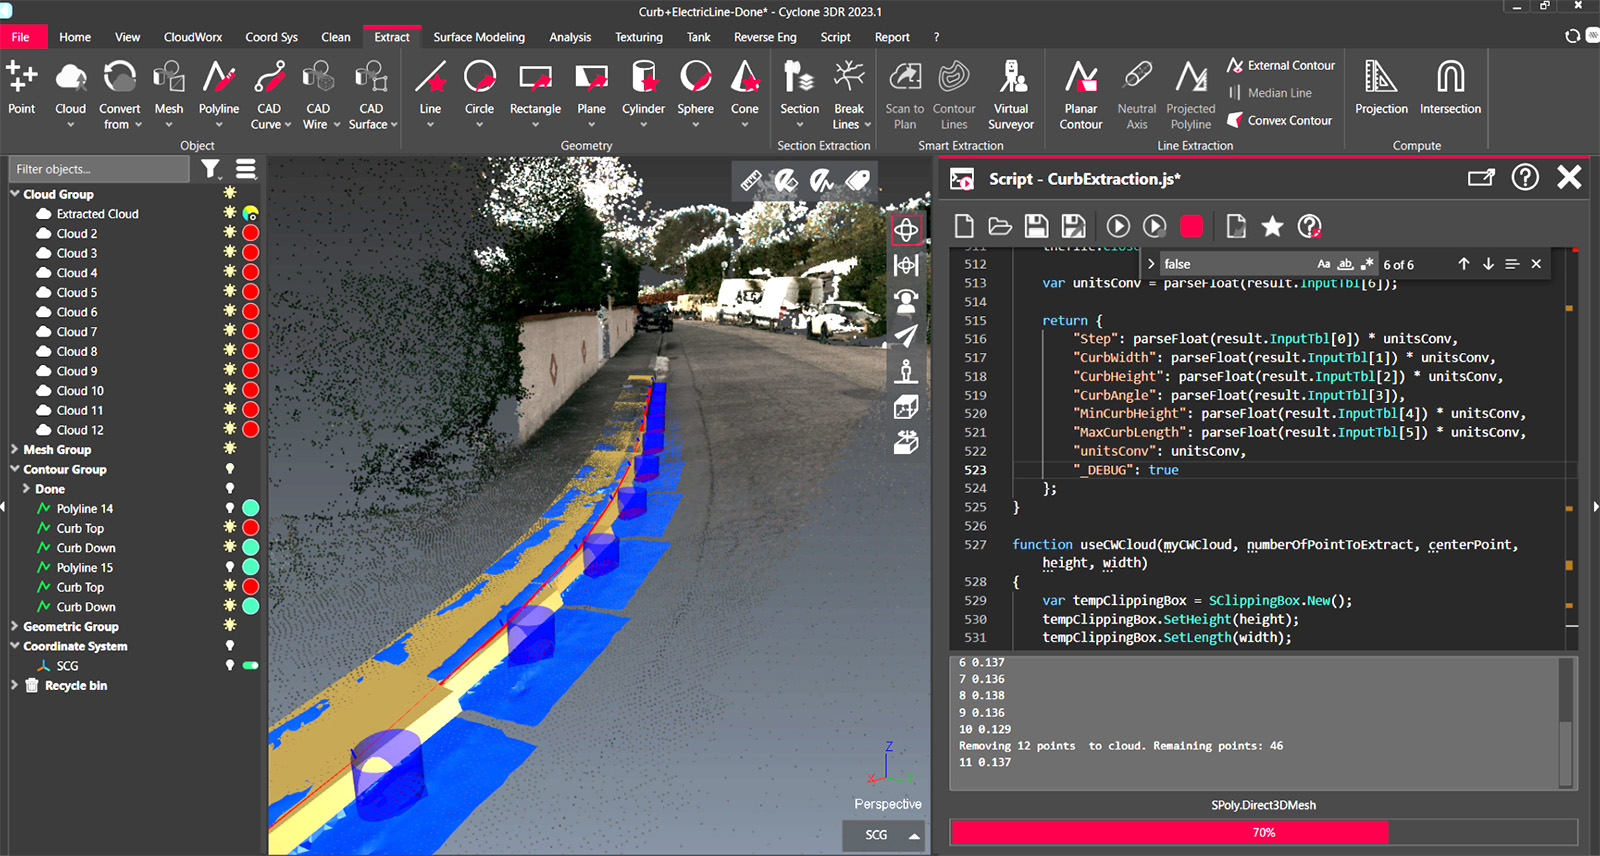The height and width of the screenshot is (856, 1600).
Task: Expand the Mesh Group node
Action: click(x=15, y=450)
